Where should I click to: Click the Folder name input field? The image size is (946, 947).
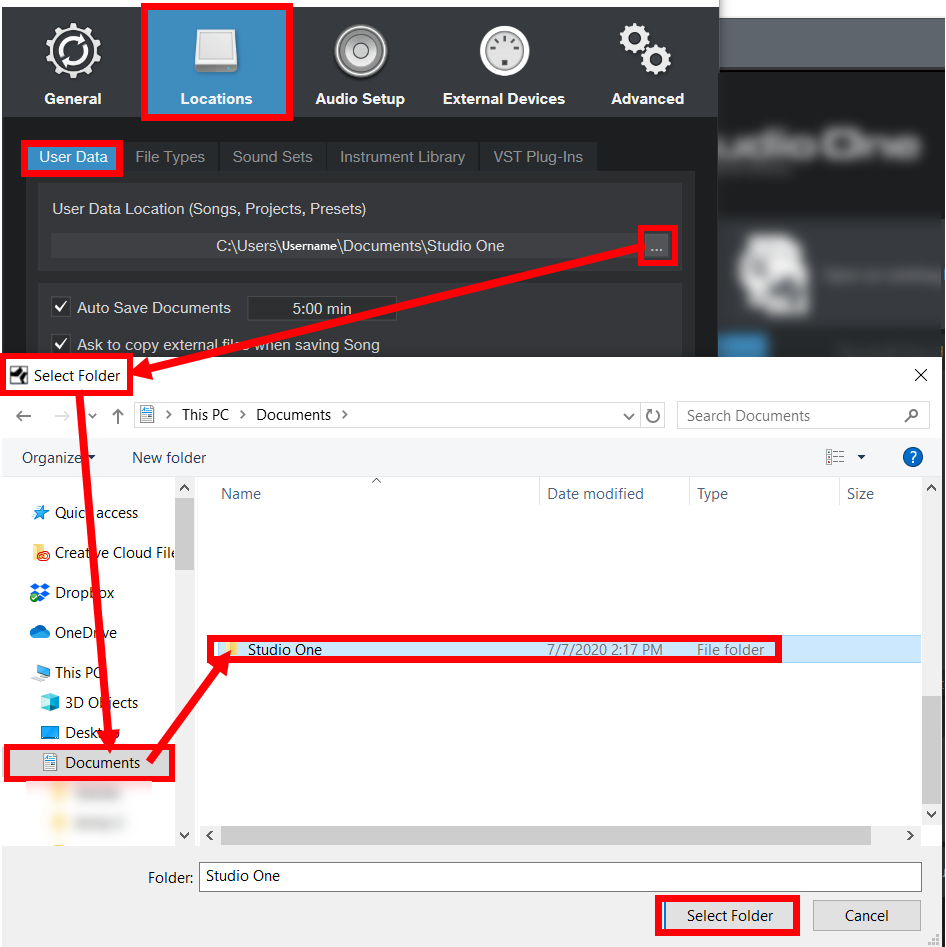559,876
